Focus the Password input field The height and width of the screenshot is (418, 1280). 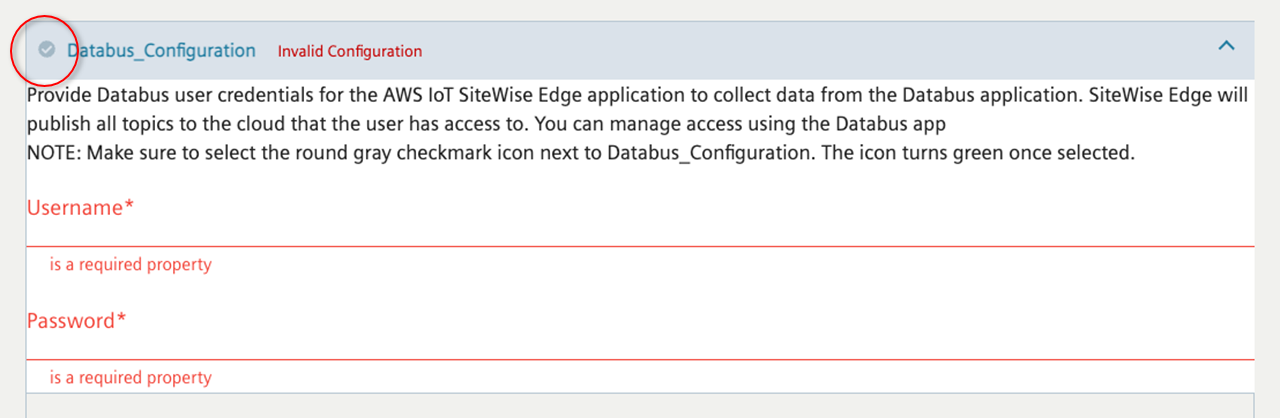pyautogui.click(x=640, y=346)
